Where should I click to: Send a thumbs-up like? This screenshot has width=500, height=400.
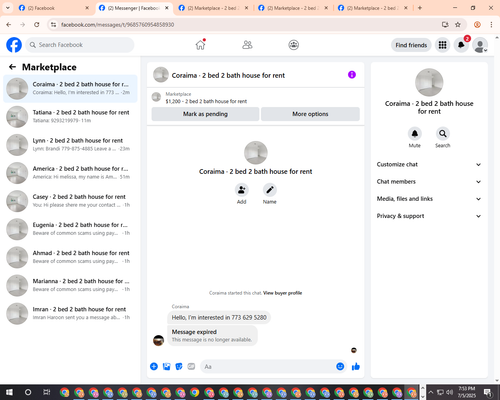point(356,367)
